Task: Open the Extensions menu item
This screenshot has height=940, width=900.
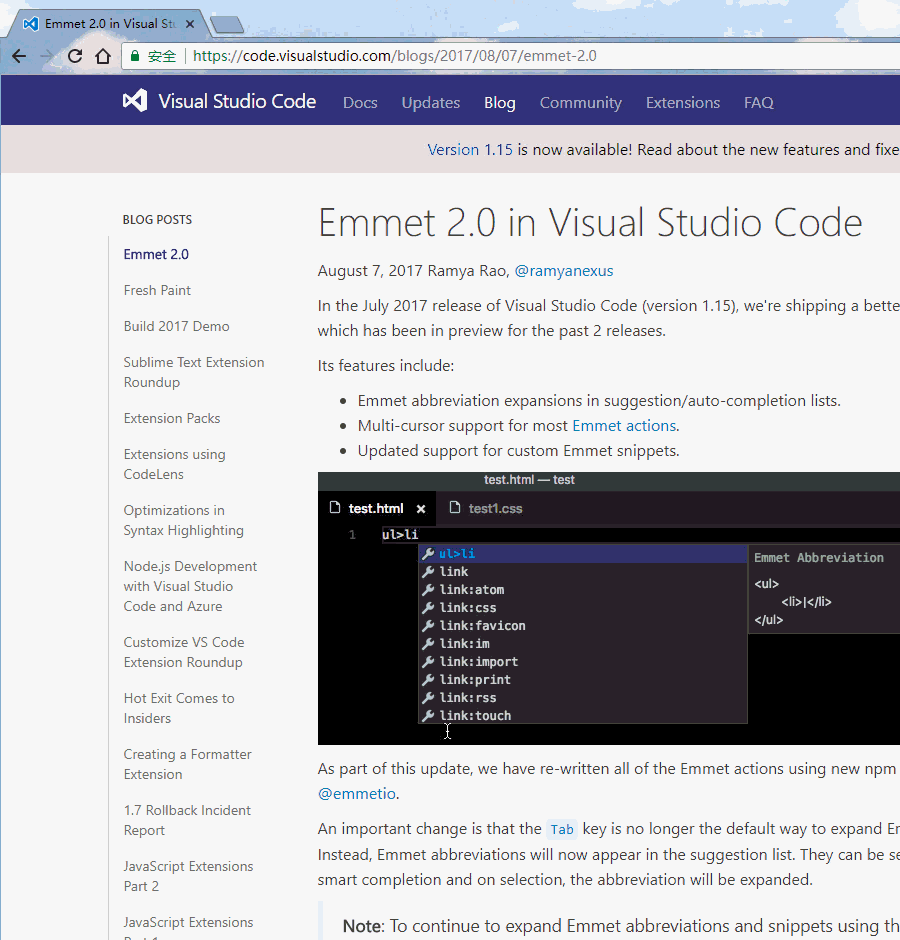Action: point(682,103)
